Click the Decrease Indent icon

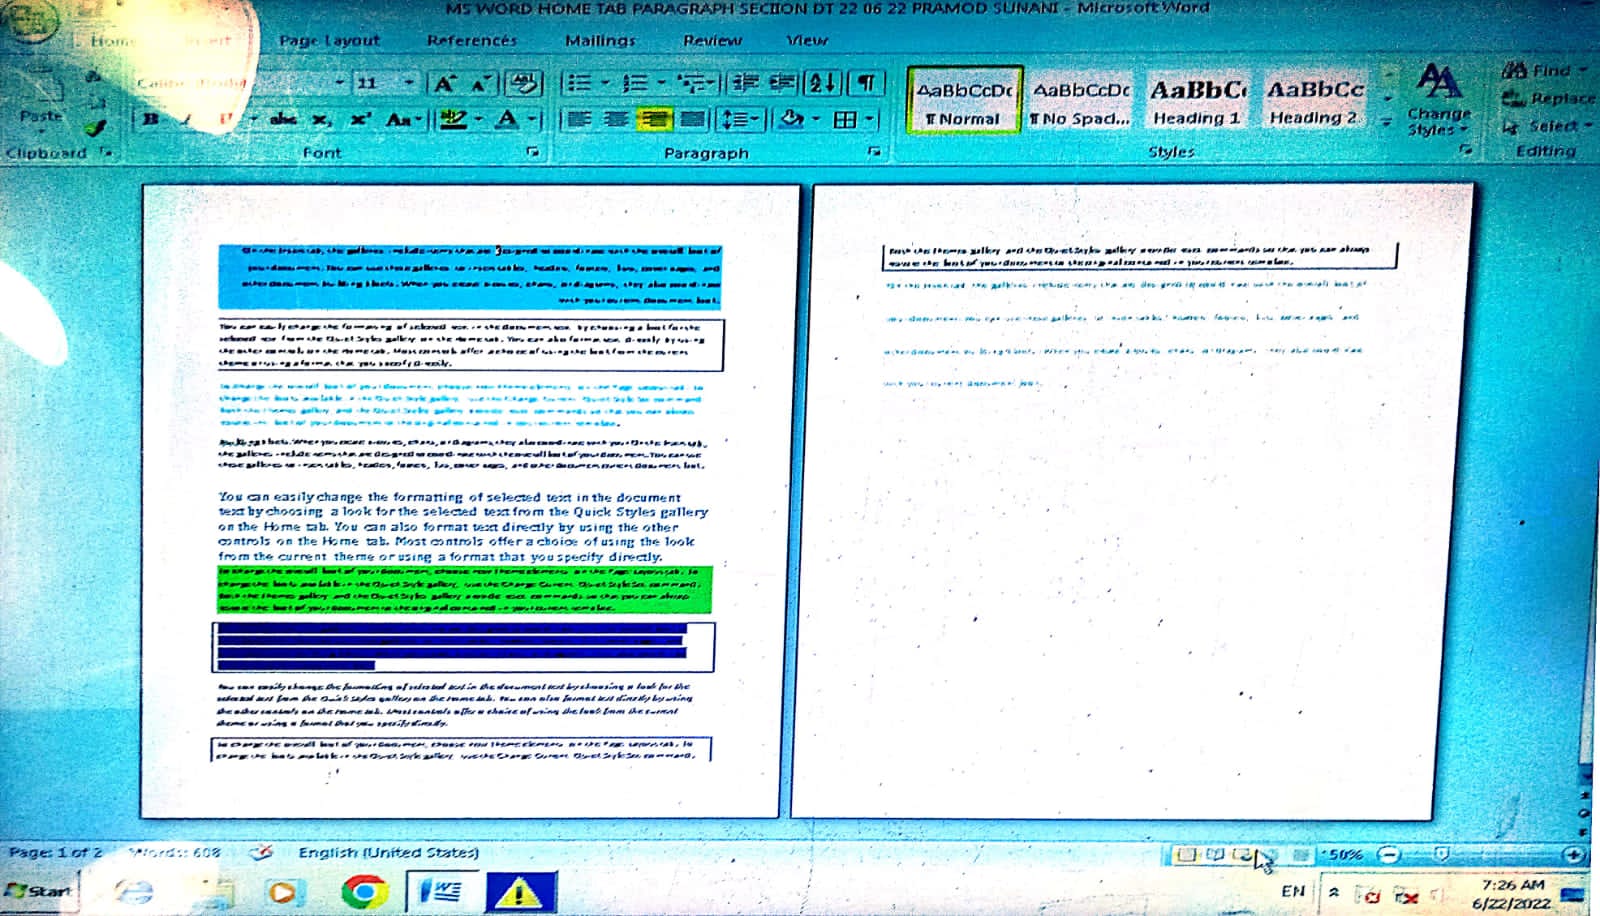744,83
